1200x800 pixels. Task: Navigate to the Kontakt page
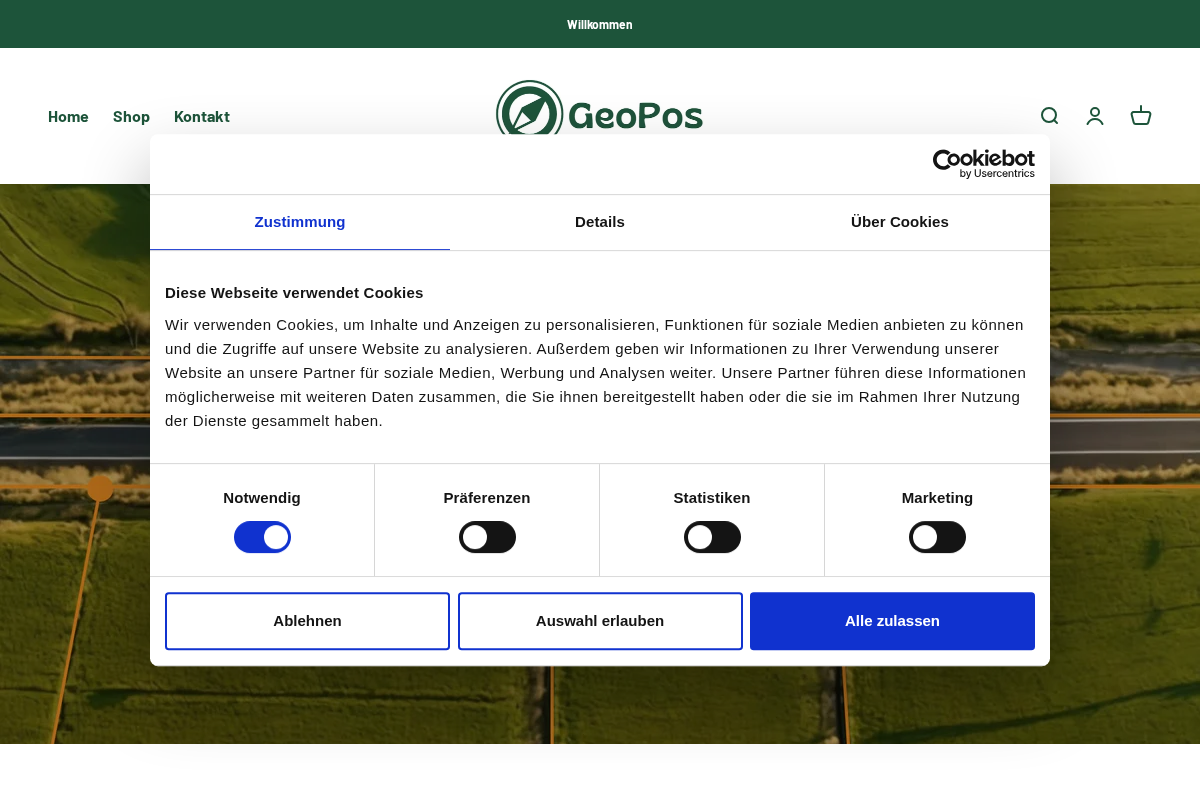202,117
